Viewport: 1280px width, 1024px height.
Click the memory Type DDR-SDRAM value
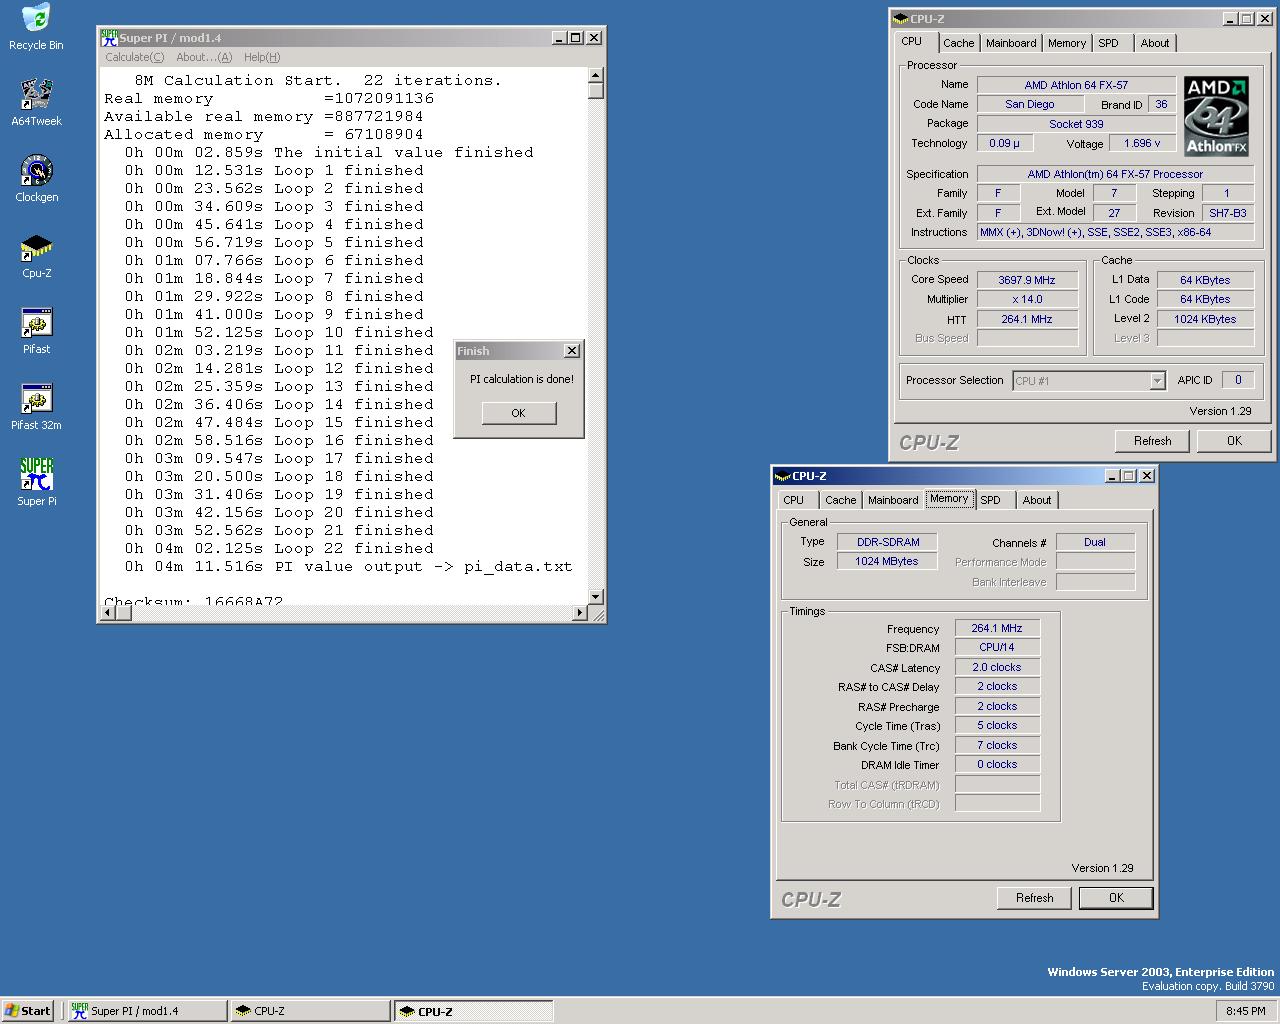pos(887,542)
